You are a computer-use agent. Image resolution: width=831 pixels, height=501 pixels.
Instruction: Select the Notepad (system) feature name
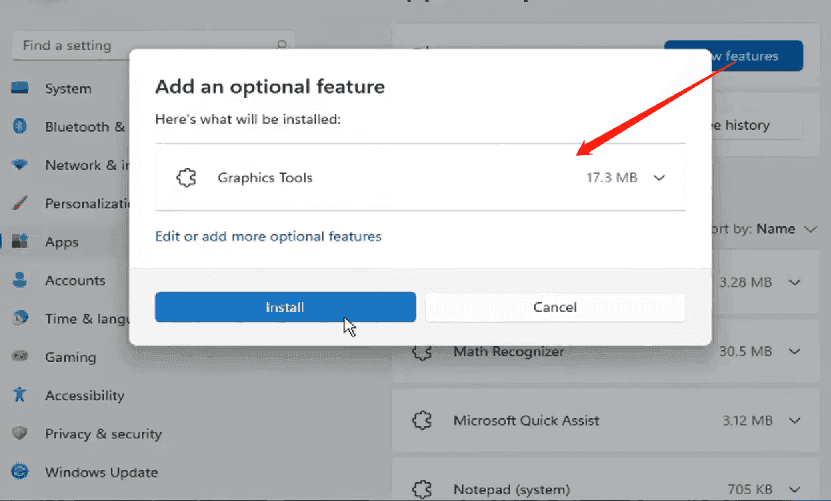pos(511,489)
